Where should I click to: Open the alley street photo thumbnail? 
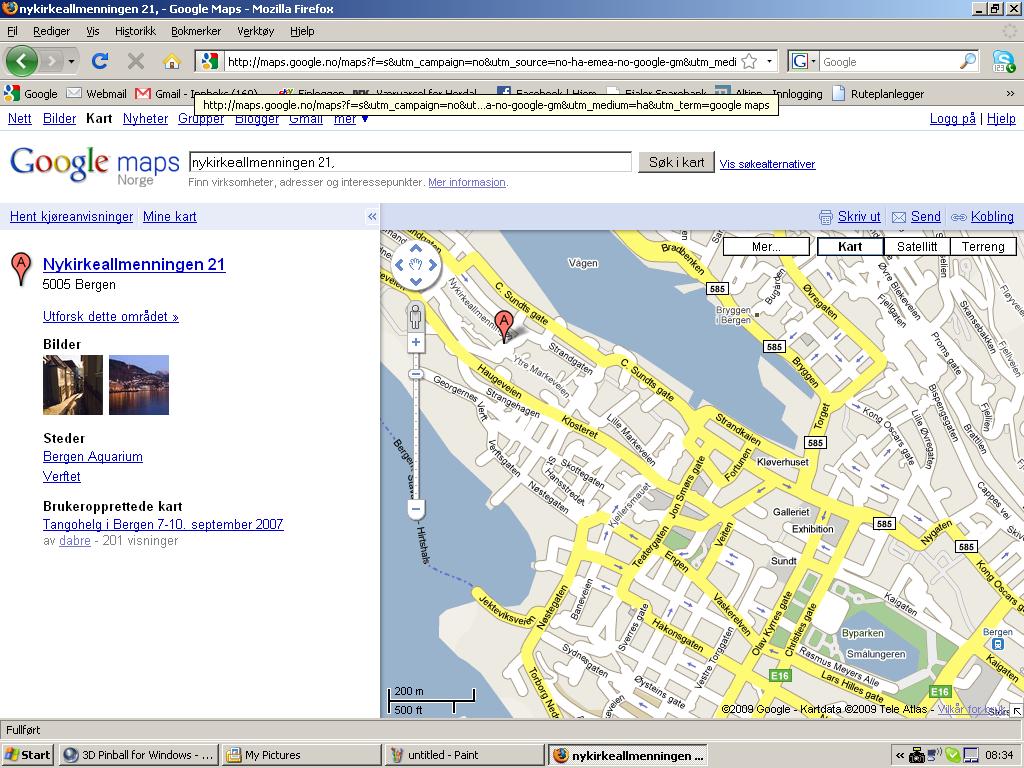tap(73, 385)
